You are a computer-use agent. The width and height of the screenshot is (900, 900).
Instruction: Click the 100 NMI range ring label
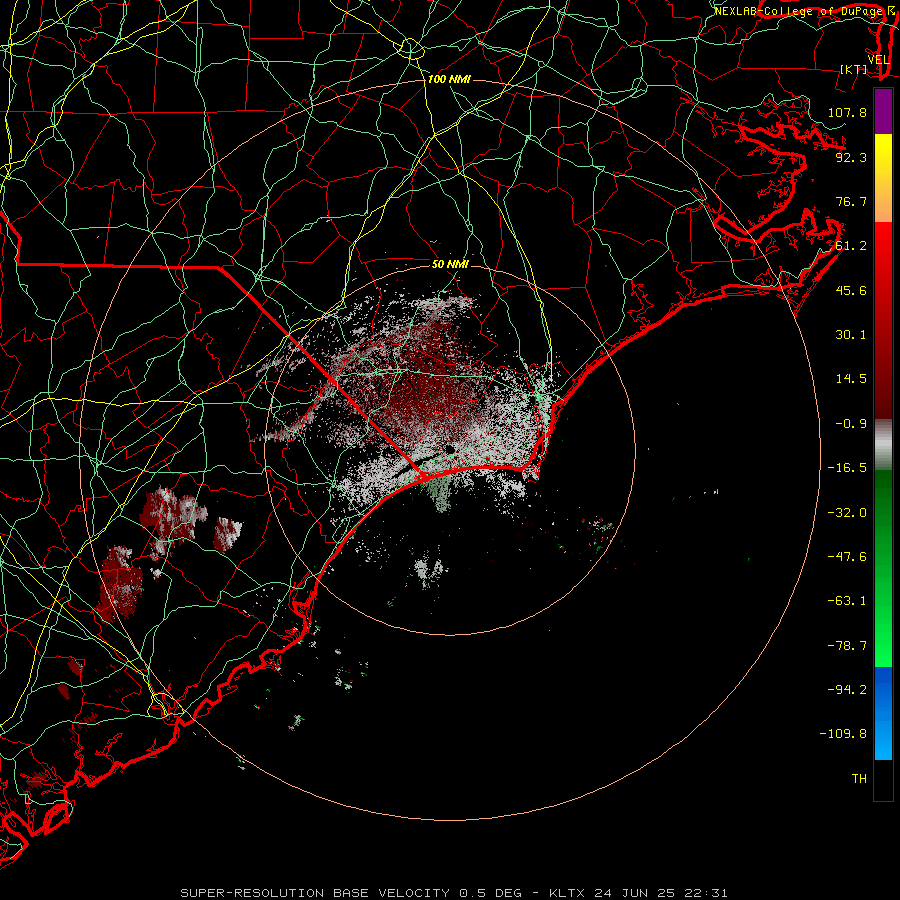tap(449, 79)
